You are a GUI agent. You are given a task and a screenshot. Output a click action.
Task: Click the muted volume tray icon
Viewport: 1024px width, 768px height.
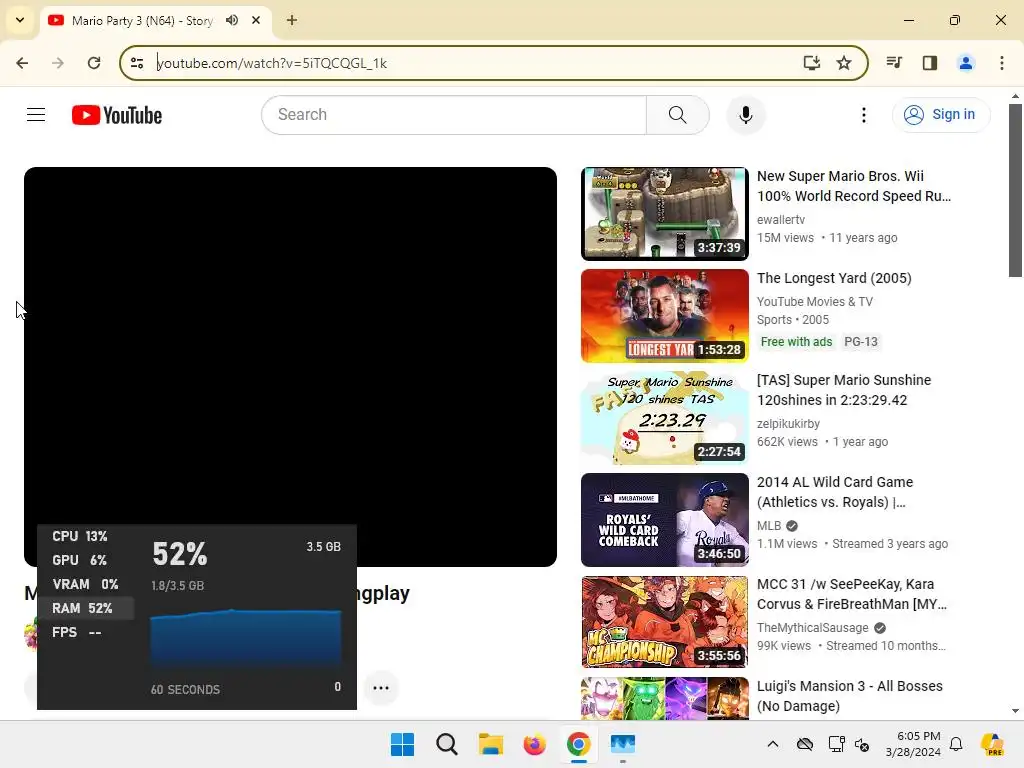pyautogui.click(x=862, y=744)
